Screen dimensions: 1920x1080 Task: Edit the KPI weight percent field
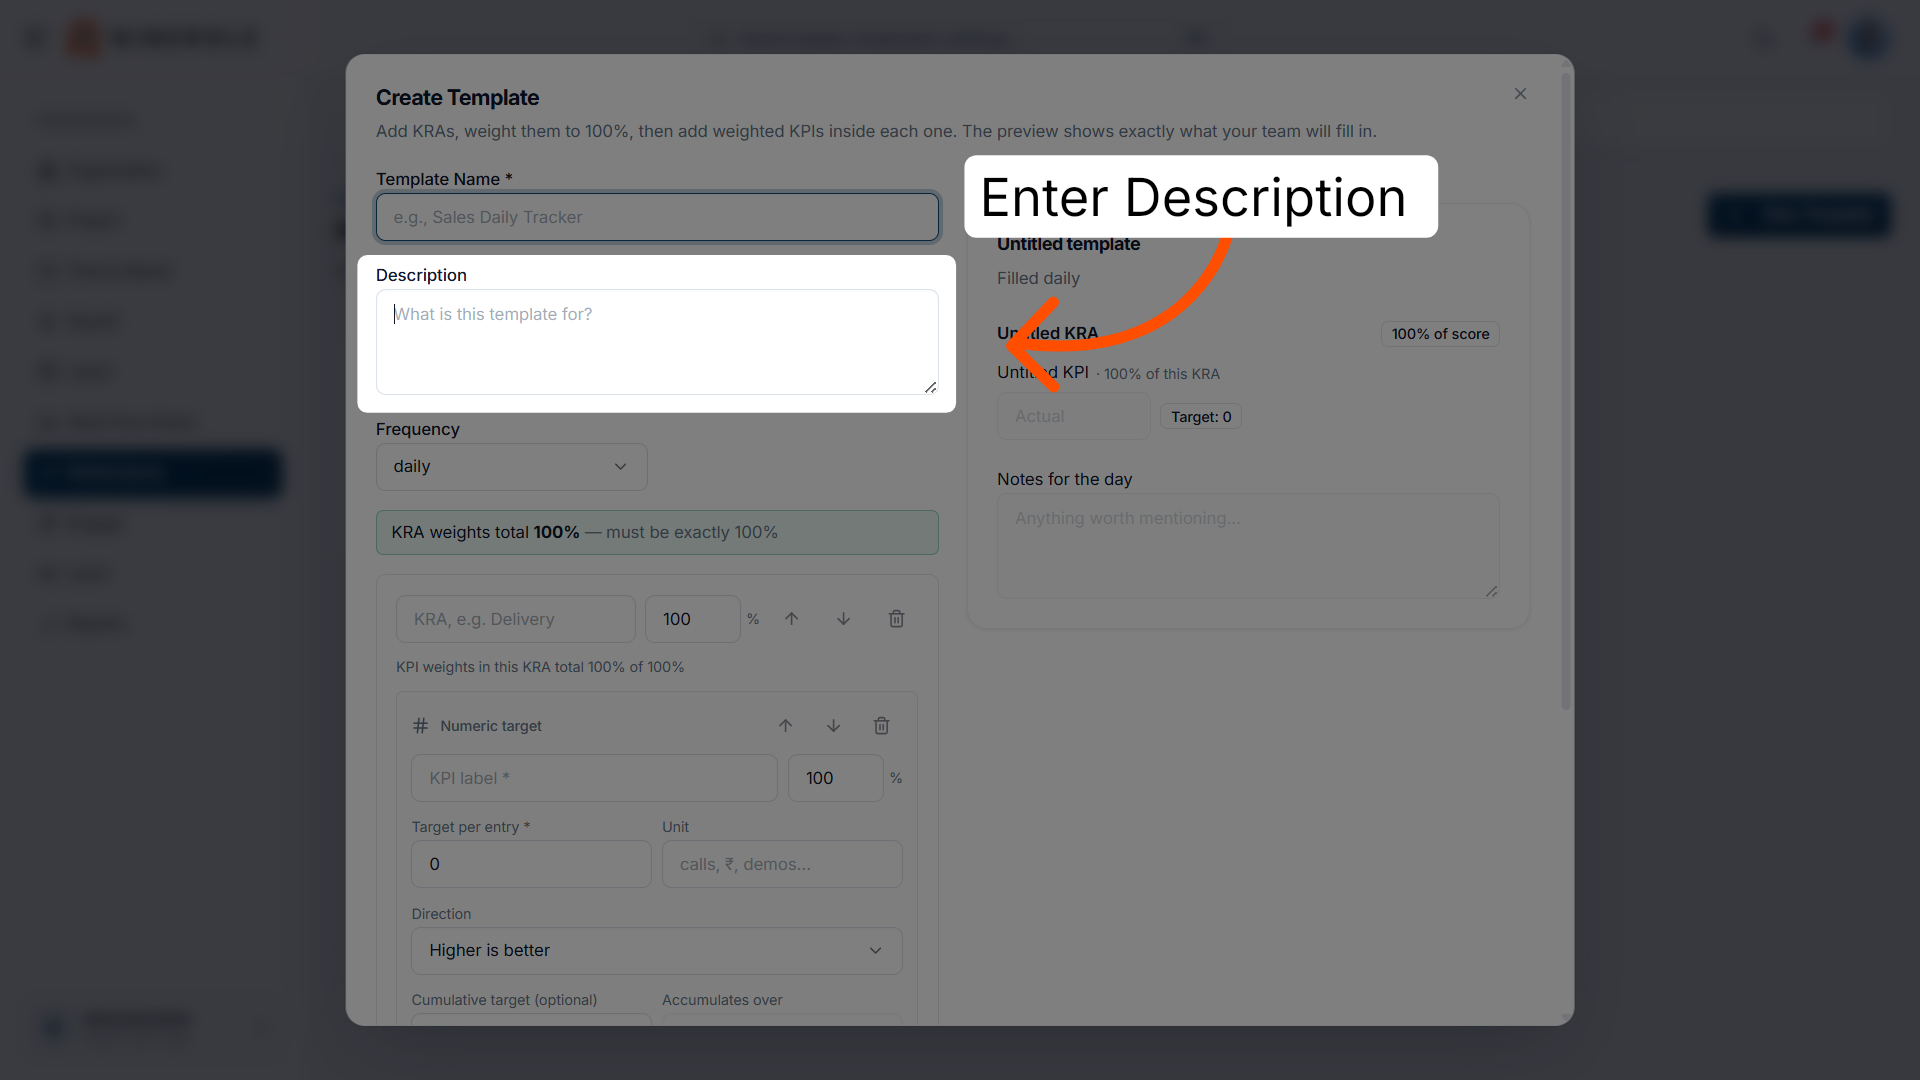coord(835,778)
